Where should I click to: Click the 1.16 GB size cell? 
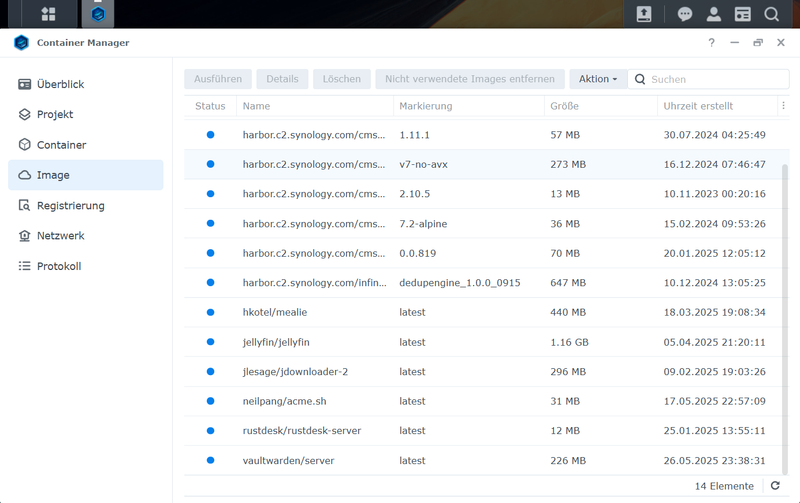569,342
